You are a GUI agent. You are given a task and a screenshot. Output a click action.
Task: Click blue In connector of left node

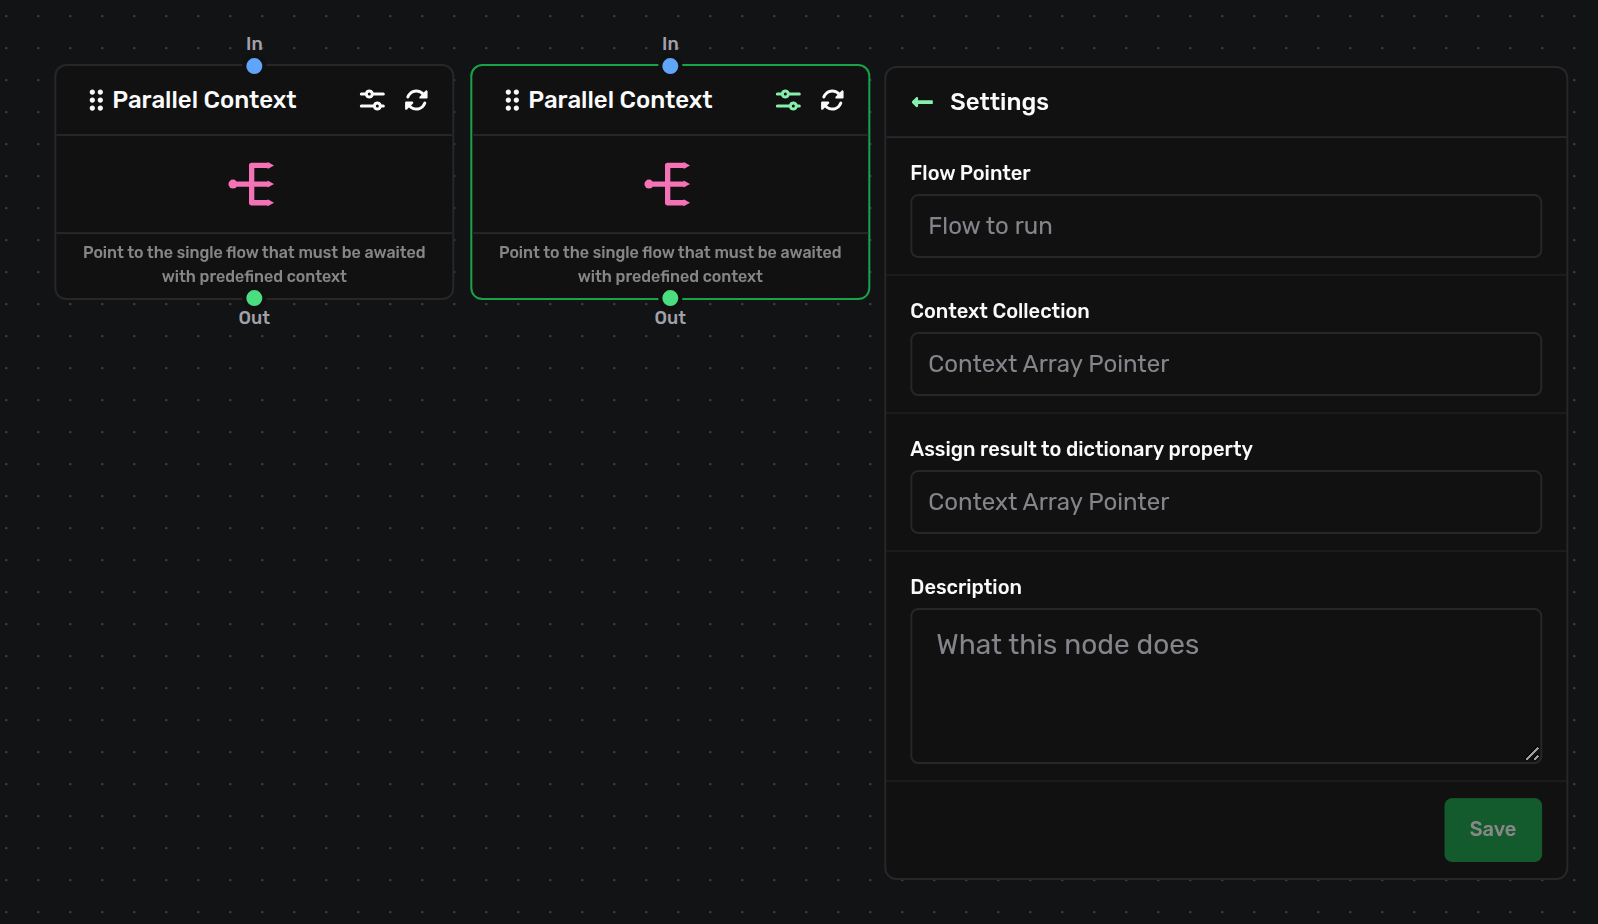[x=254, y=66]
